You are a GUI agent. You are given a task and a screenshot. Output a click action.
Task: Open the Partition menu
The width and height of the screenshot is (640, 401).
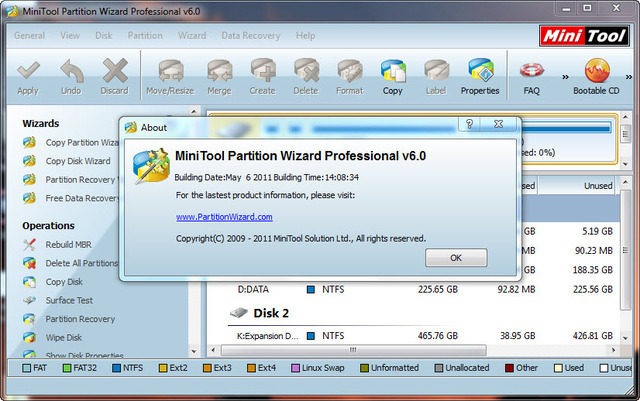click(x=145, y=36)
